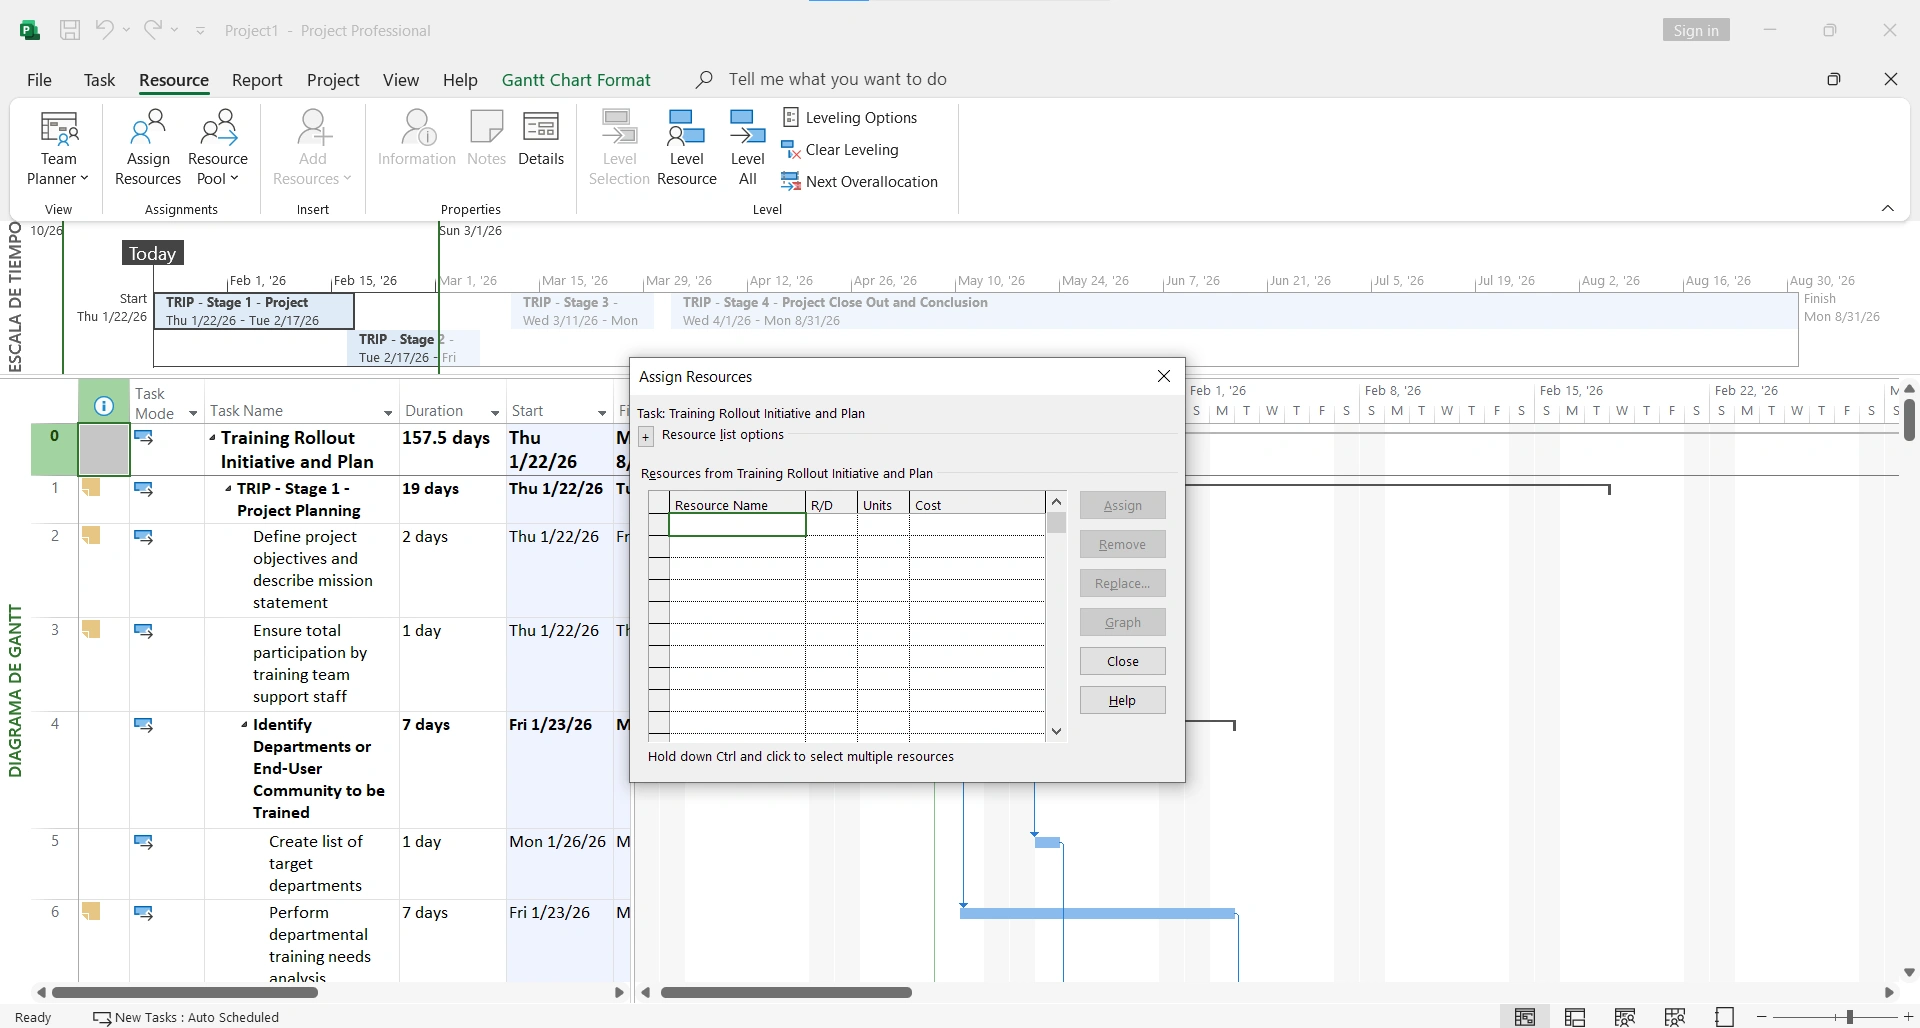1920x1028 pixels.
Task: Open resource Information
Action: [417, 140]
